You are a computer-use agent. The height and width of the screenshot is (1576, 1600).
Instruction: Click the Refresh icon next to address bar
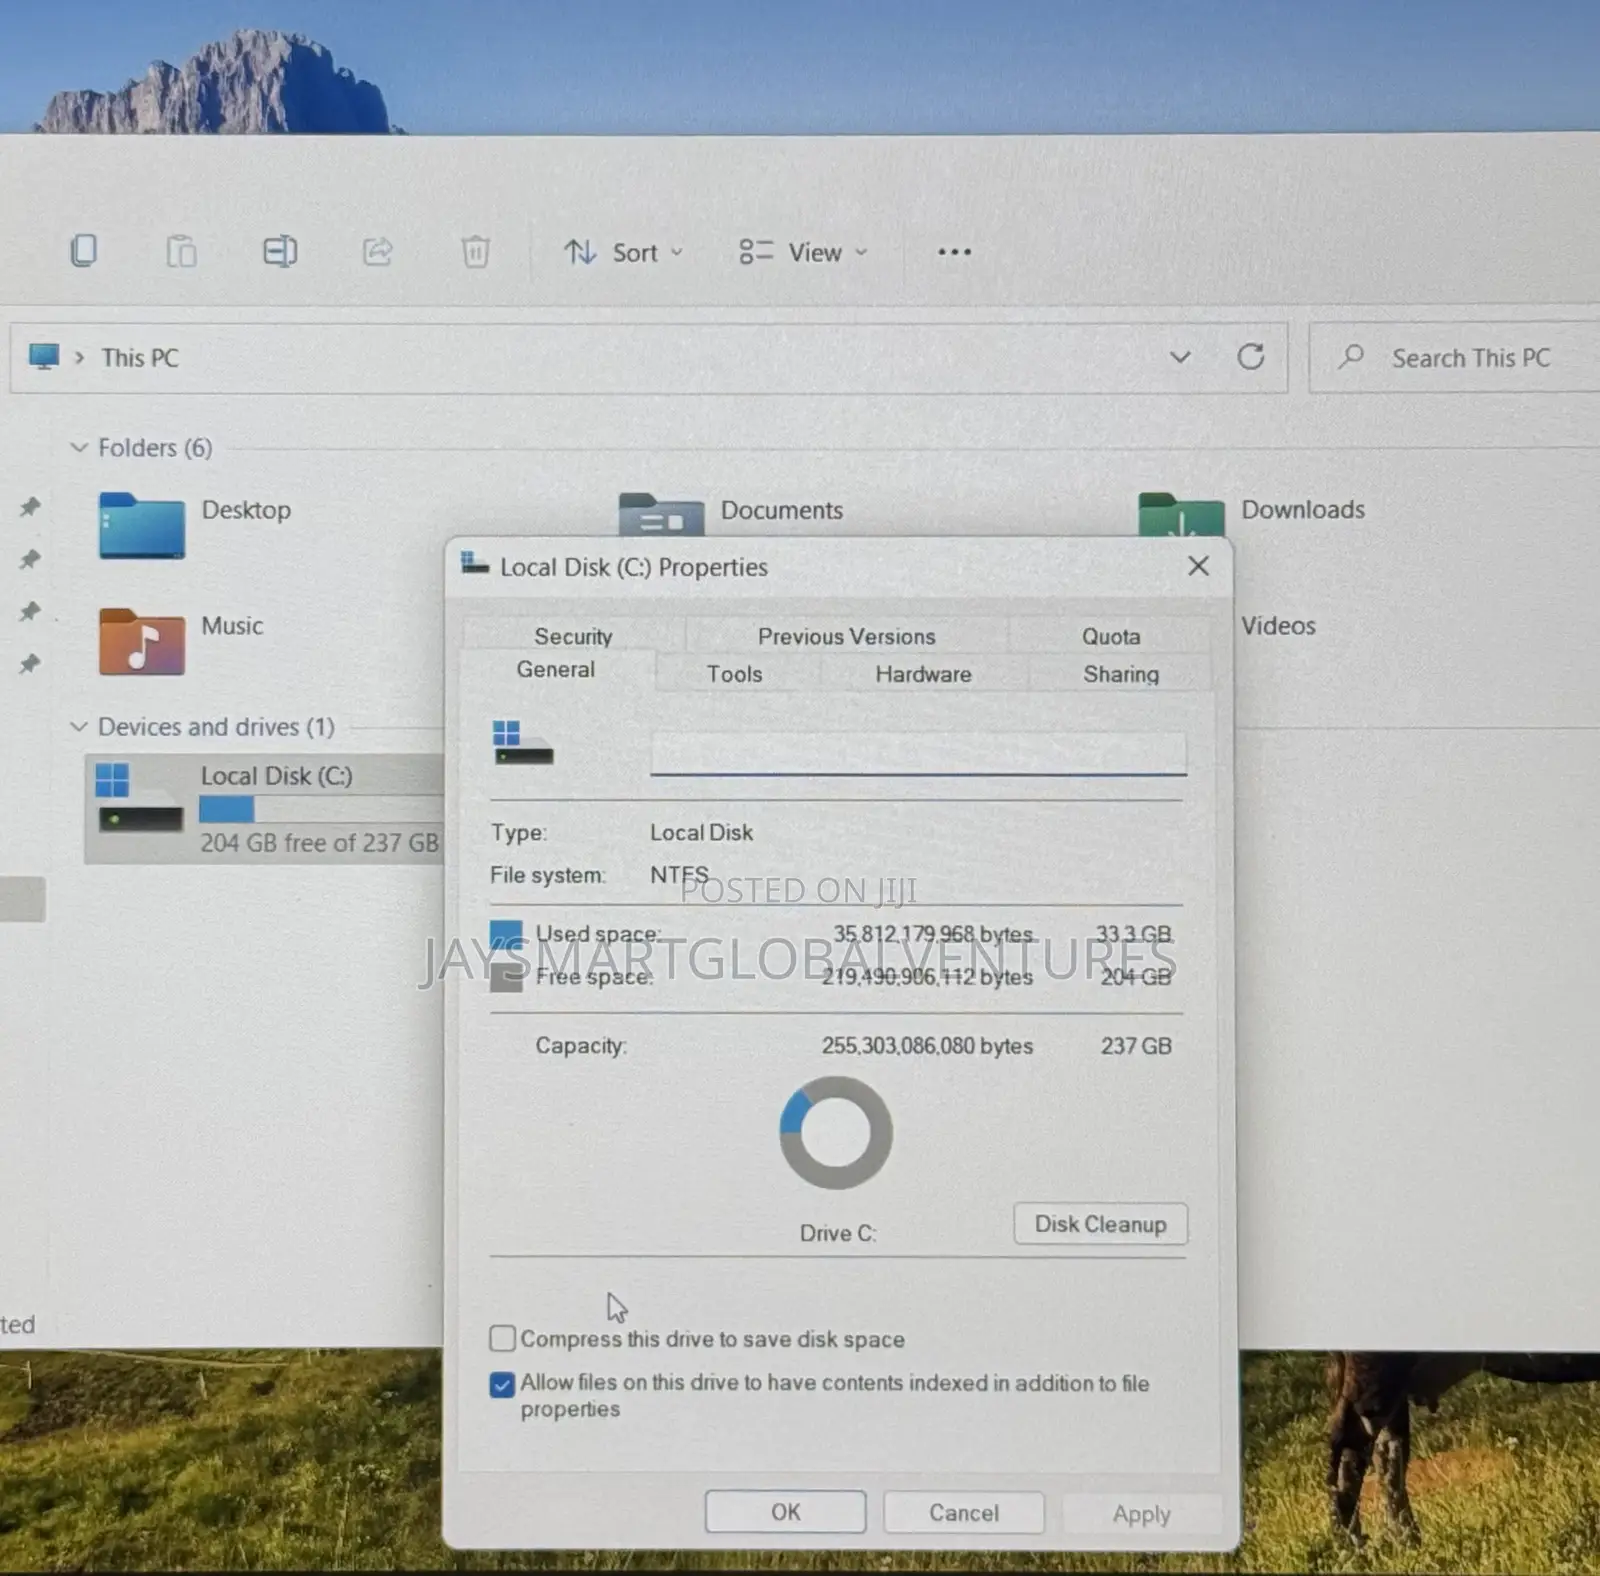[x=1251, y=357]
